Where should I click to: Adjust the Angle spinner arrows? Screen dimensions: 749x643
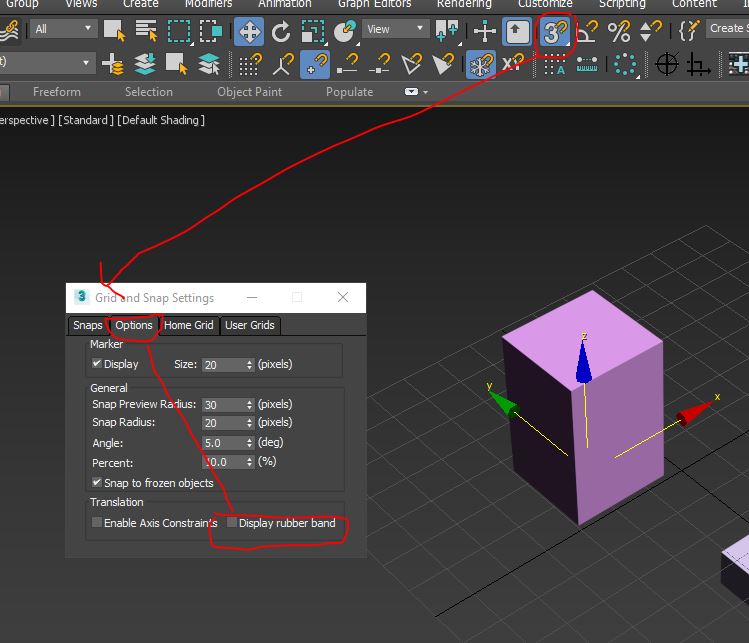[249, 443]
